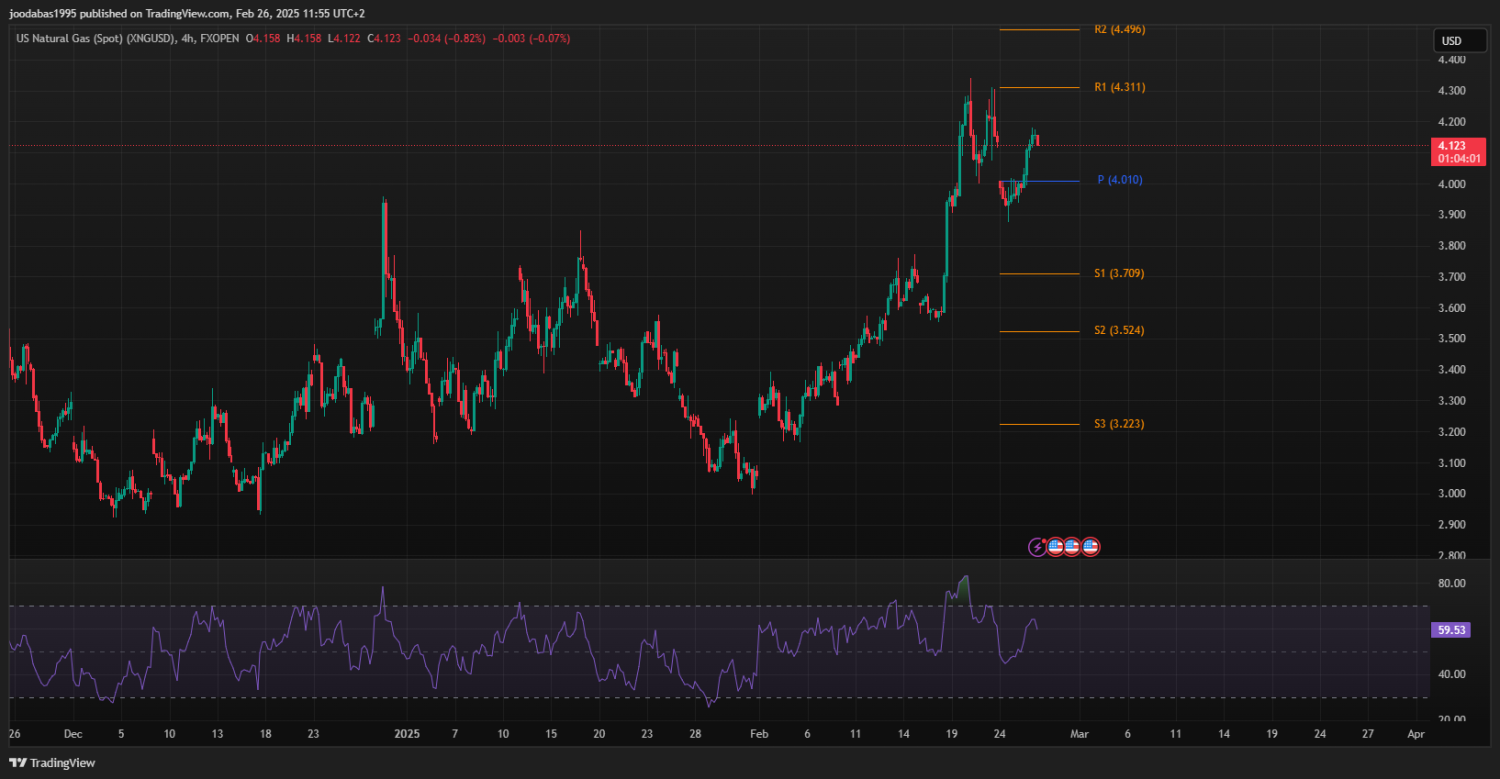1500x779 pixels.
Task: Select the purple 59.53 RSI value label
Action: click(x=1450, y=630)
